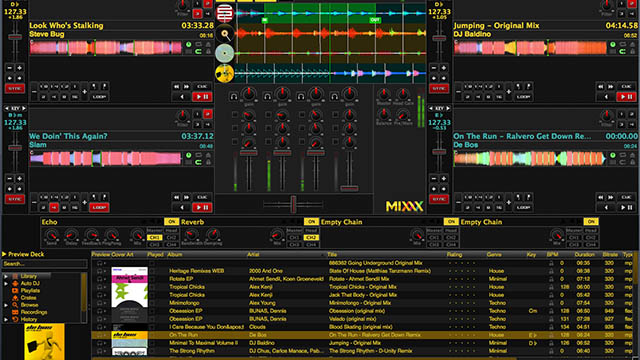This screenshot has width=640, height=360.
Task: Open Crates in the library sidebar
Action: pyautogui.click(x=29, y=298)
